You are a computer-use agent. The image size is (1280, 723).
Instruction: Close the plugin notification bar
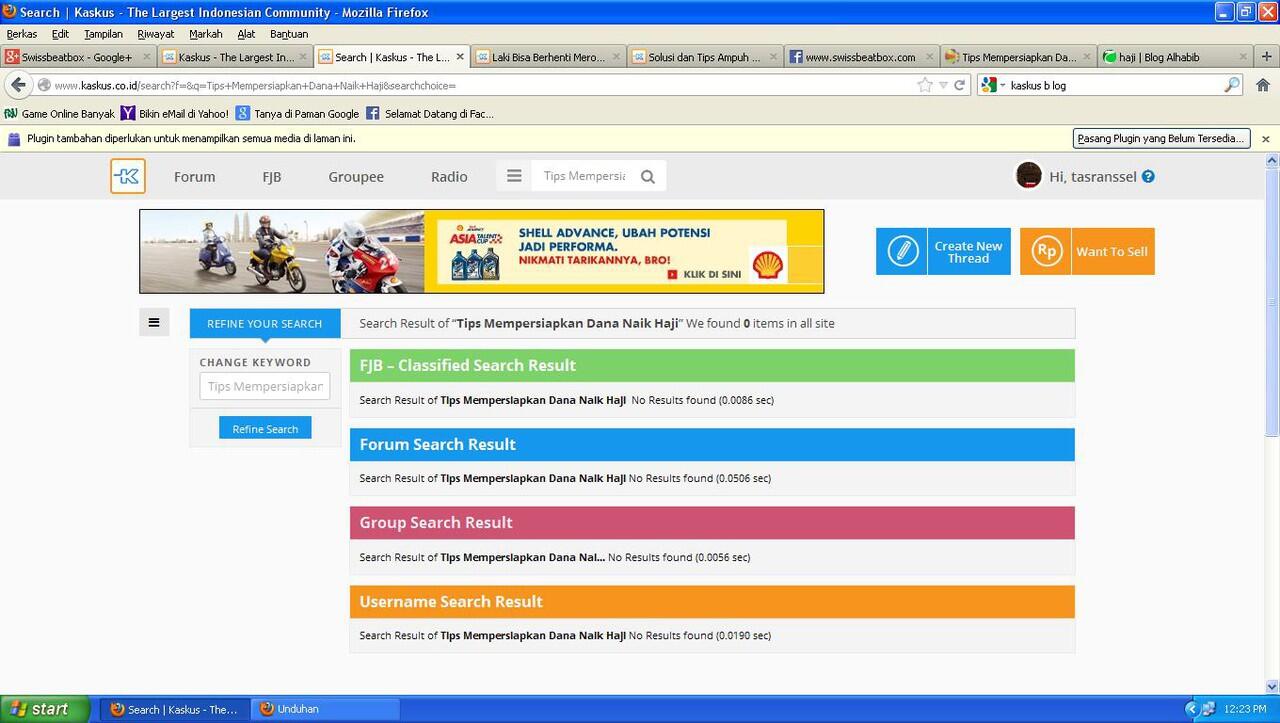(x=1265, y=139)
